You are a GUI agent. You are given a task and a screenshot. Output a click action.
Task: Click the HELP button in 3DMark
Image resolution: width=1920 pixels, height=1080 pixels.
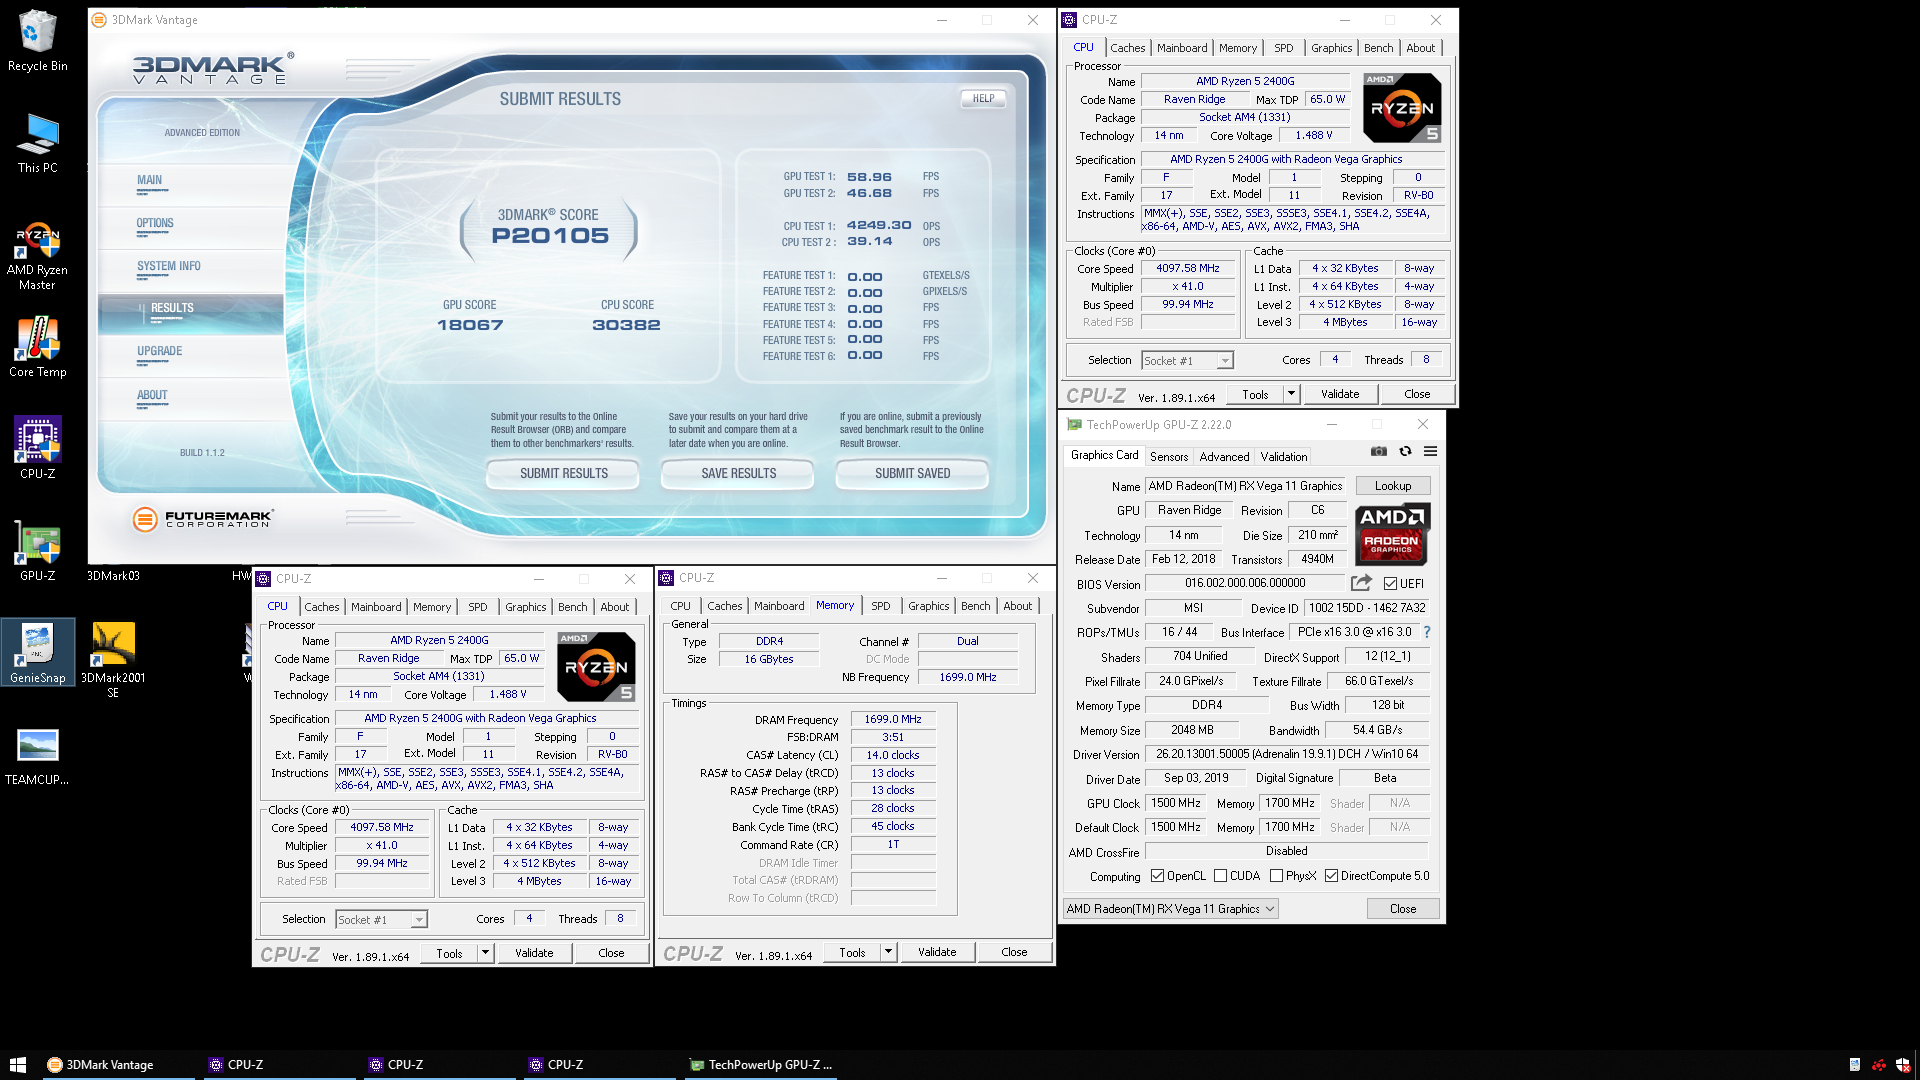(x=983, y=98)
